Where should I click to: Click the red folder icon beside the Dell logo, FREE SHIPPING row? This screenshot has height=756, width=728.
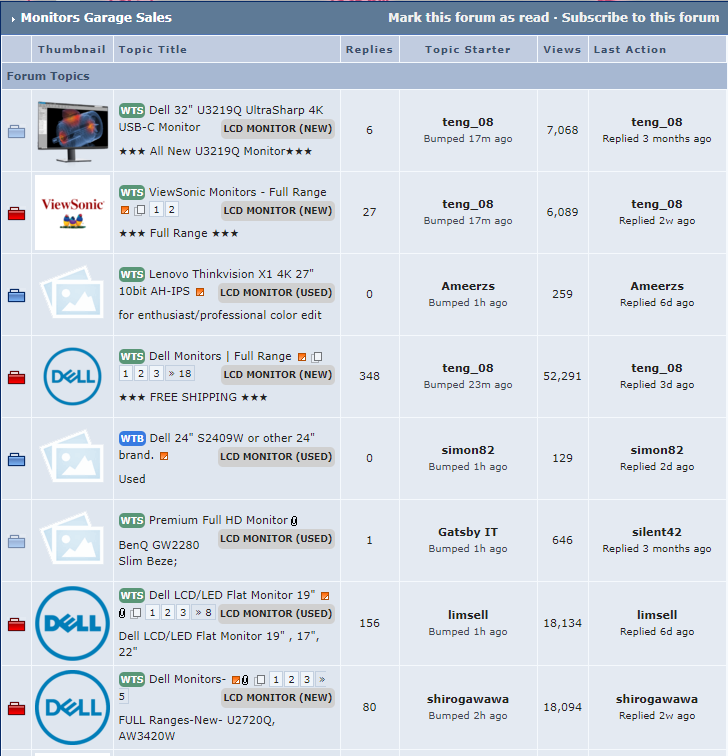pos(16,377)
